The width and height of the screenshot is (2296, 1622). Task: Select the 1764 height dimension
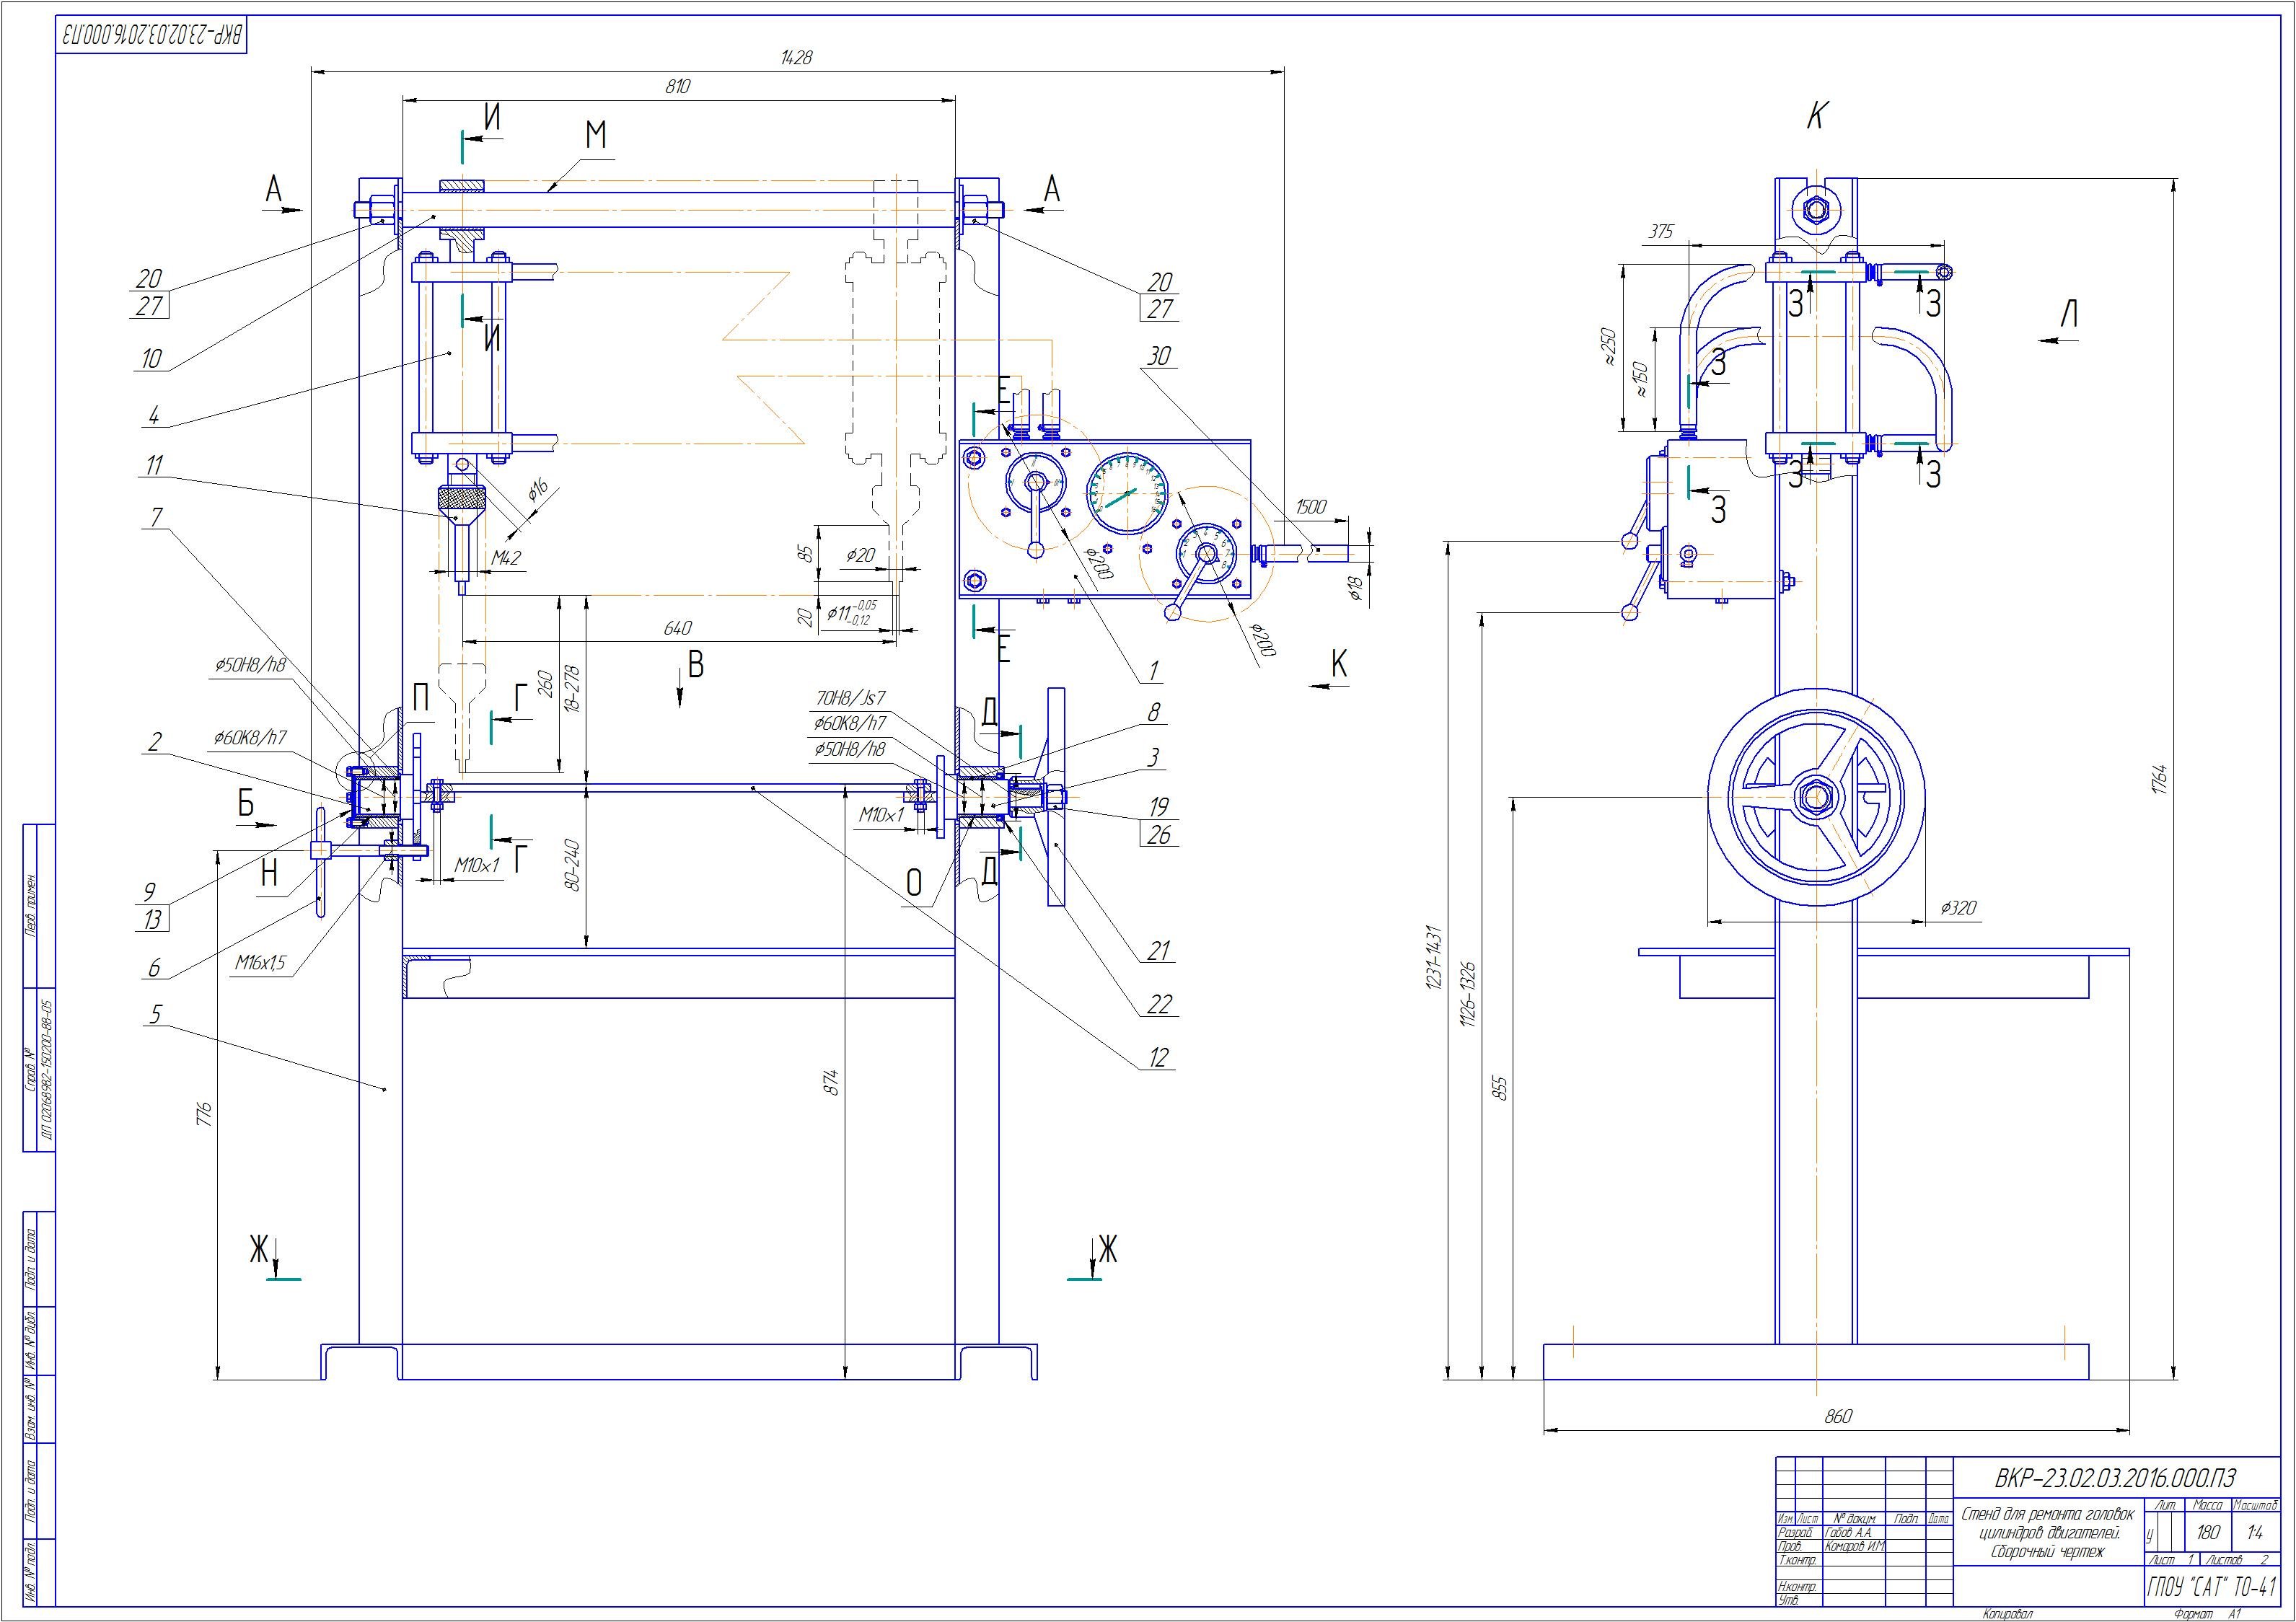pos(2159,780)
